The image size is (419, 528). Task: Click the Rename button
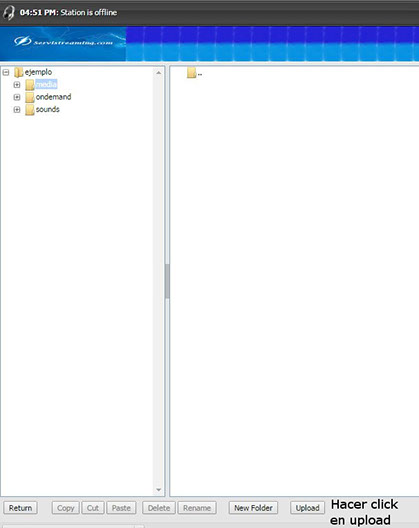[x=197, y=508]
